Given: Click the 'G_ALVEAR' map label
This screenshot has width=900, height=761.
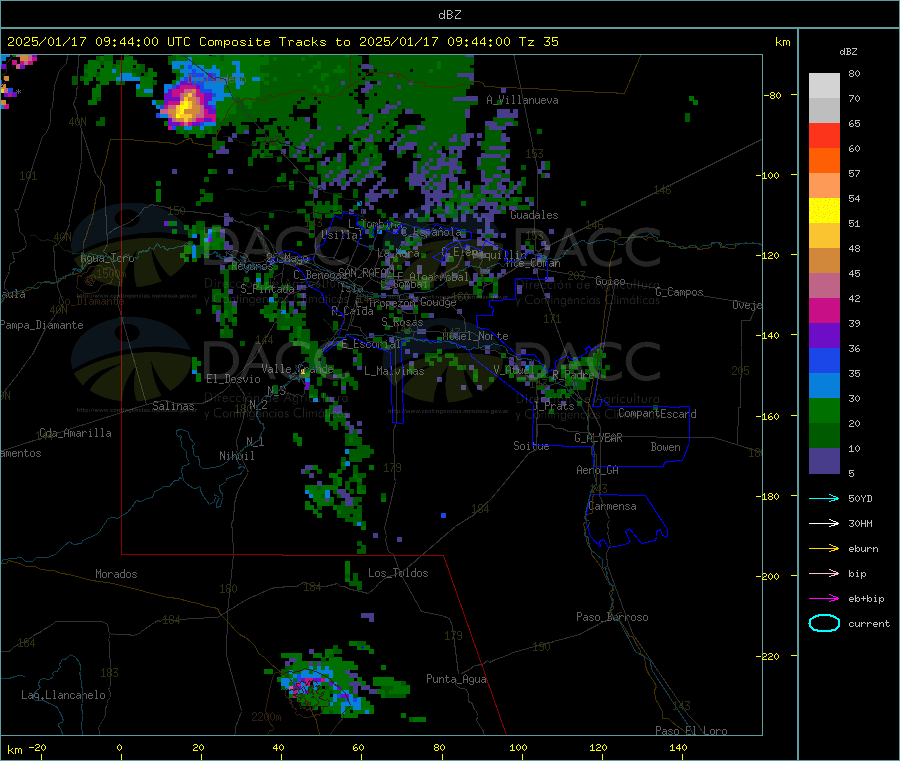Looking at the screenshot, I should [x=598, y=438].
